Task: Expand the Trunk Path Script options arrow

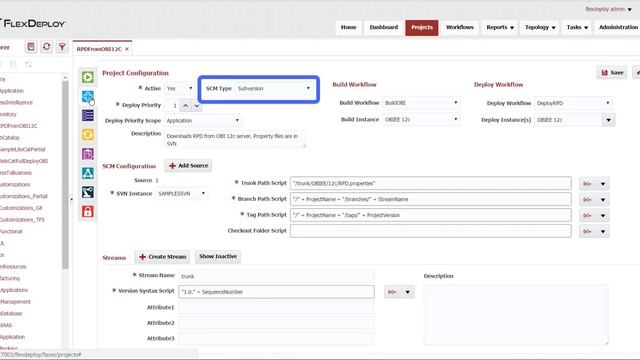Action: pyautogui.click(x=602, y=184)
